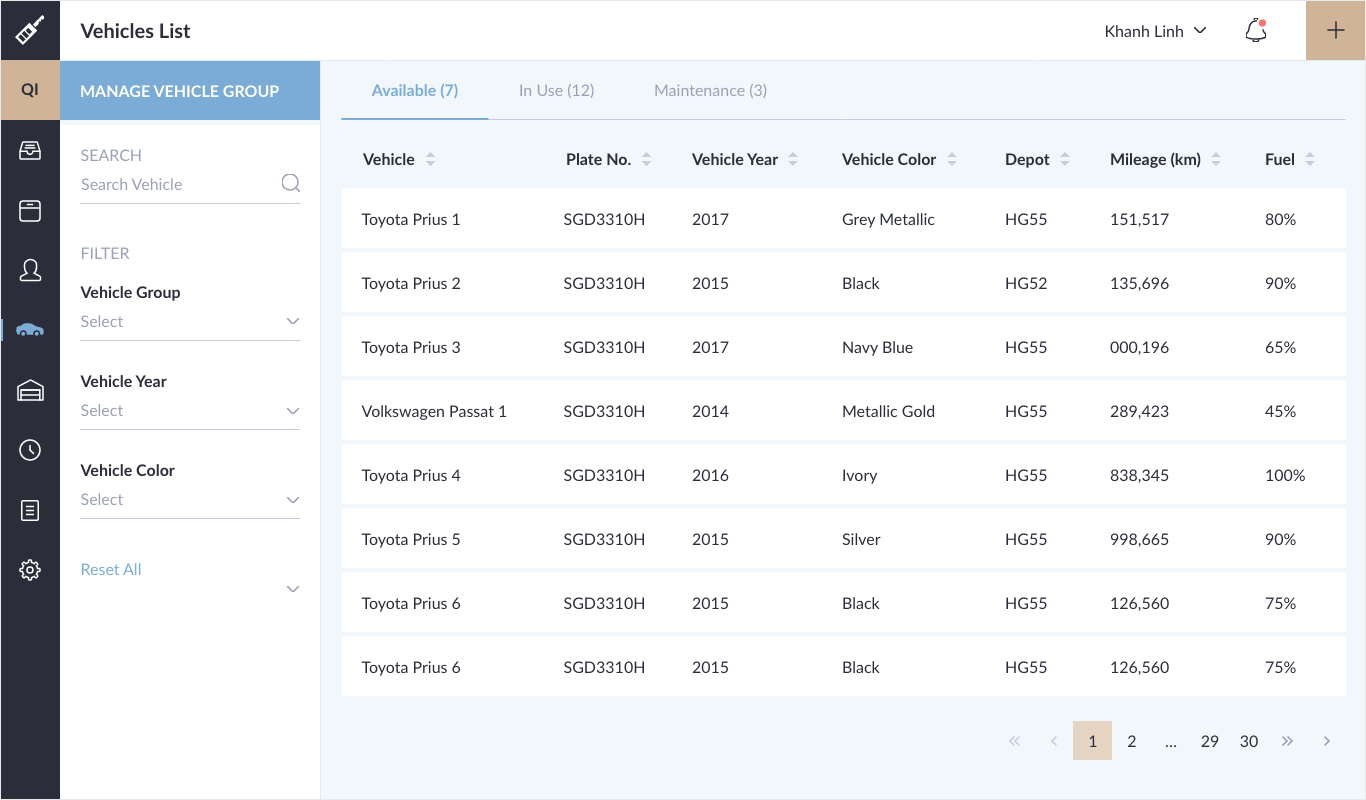Viewport: 1366px width, 800px height.
Task: Click the Toyota Prius 4 row
Action: pyautogui.click(x=843, y=475)
